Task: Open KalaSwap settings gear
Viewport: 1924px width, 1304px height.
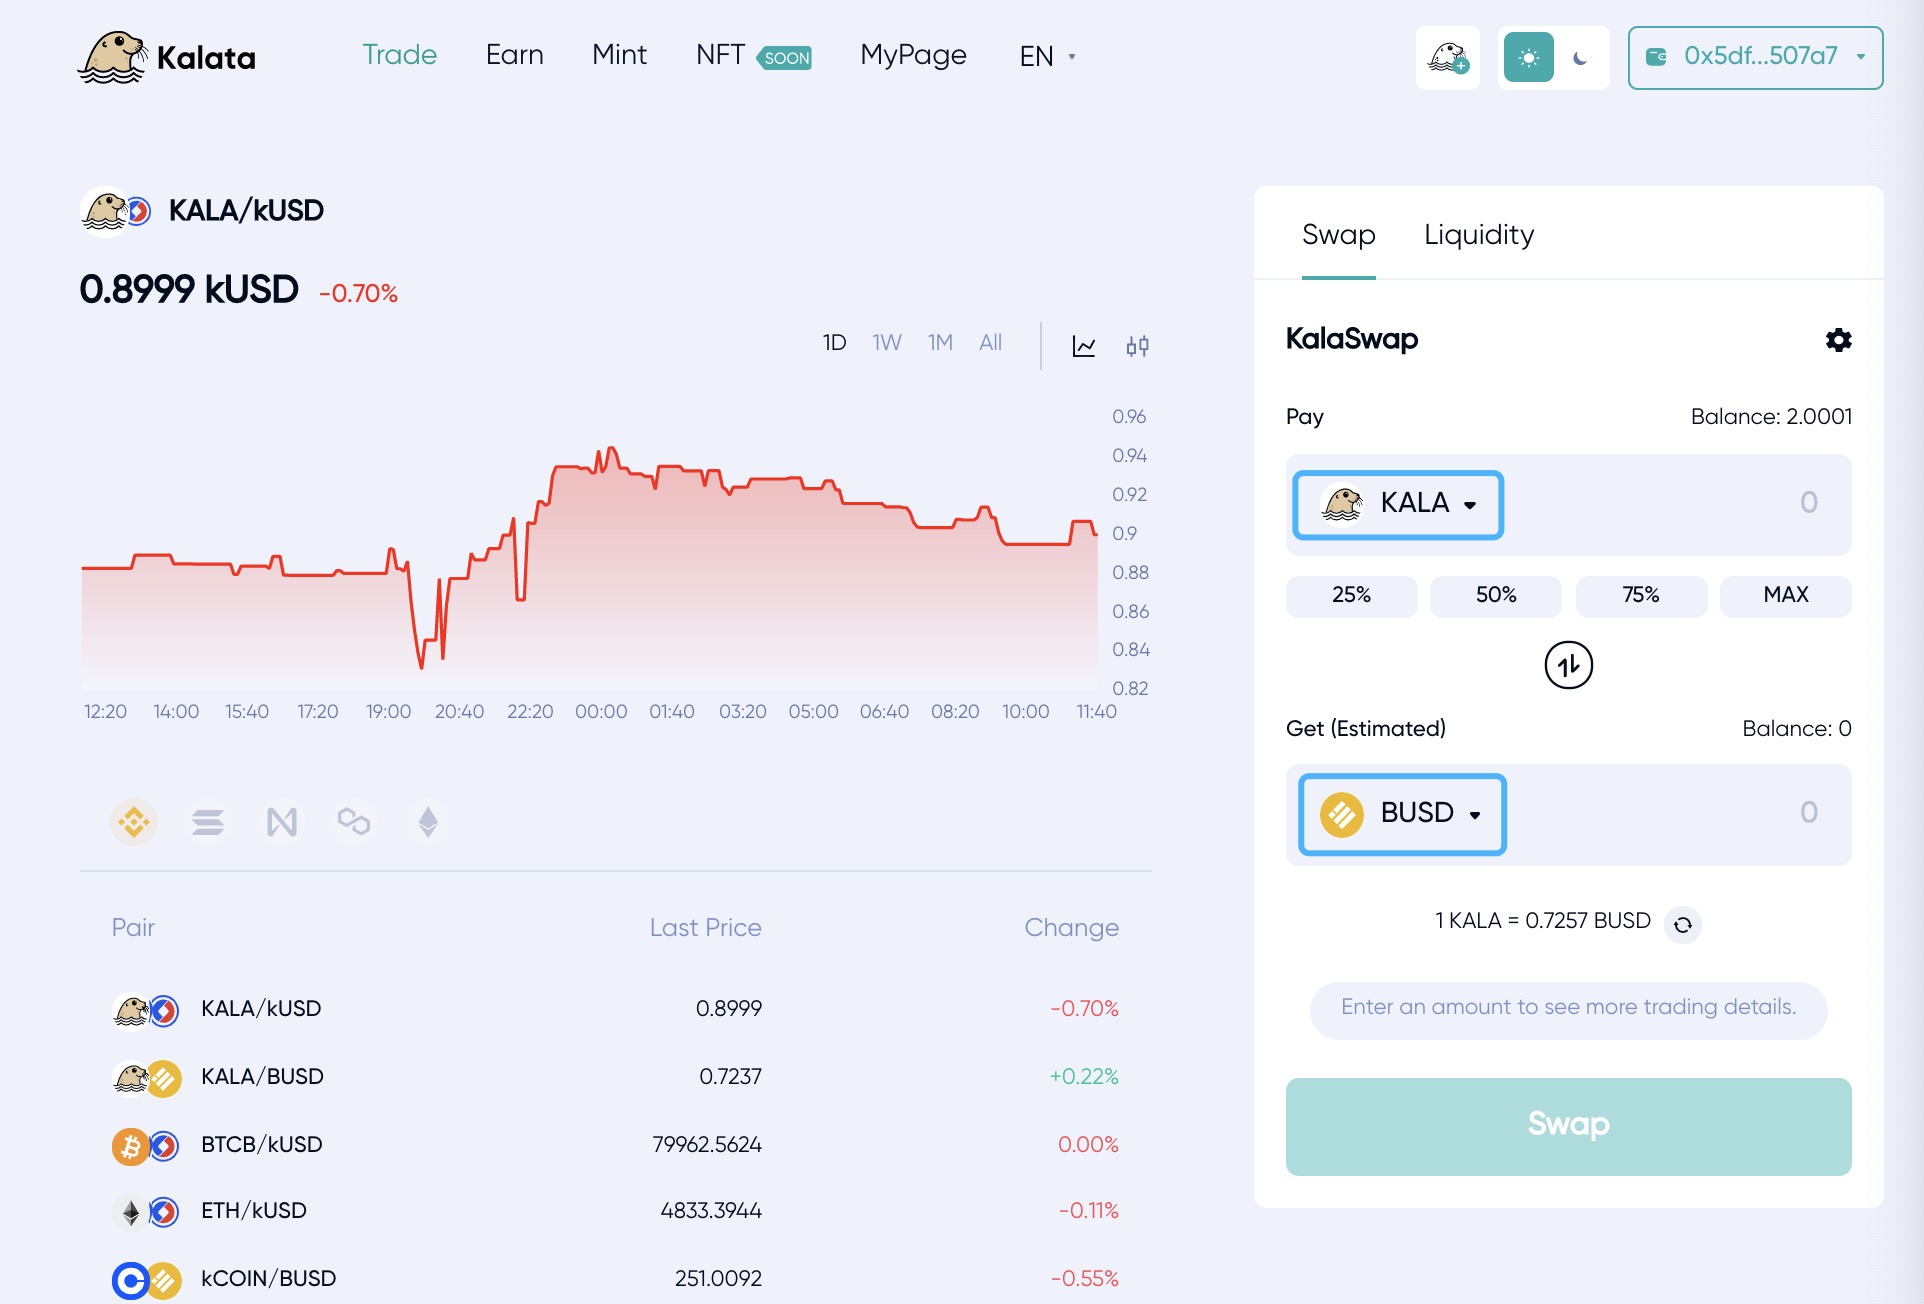Action: [x=1838, y=340]
